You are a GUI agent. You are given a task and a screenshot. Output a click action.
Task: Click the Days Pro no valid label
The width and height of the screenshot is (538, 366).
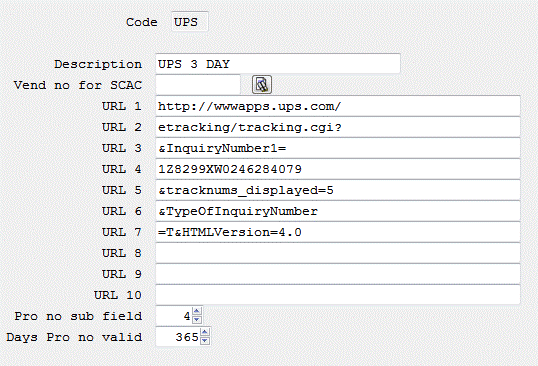pyautogui.click(x=74, y=337)
